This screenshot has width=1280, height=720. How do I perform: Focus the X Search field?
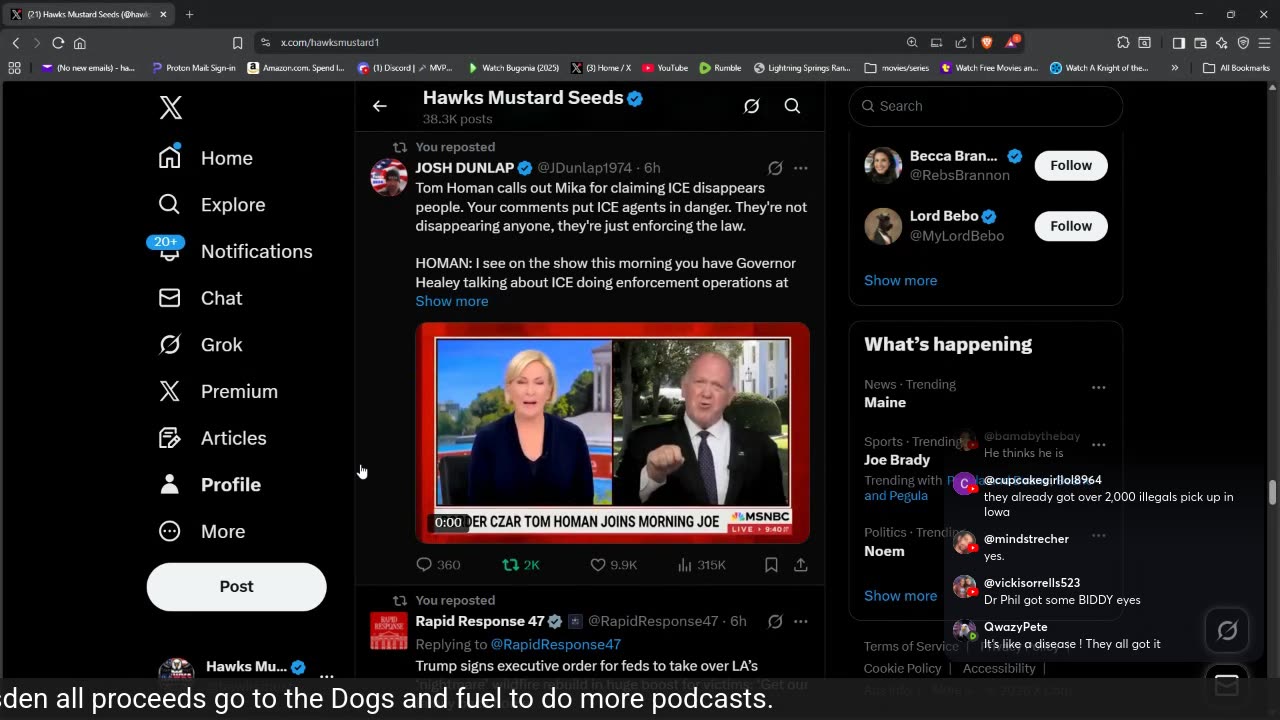point(986,106)
